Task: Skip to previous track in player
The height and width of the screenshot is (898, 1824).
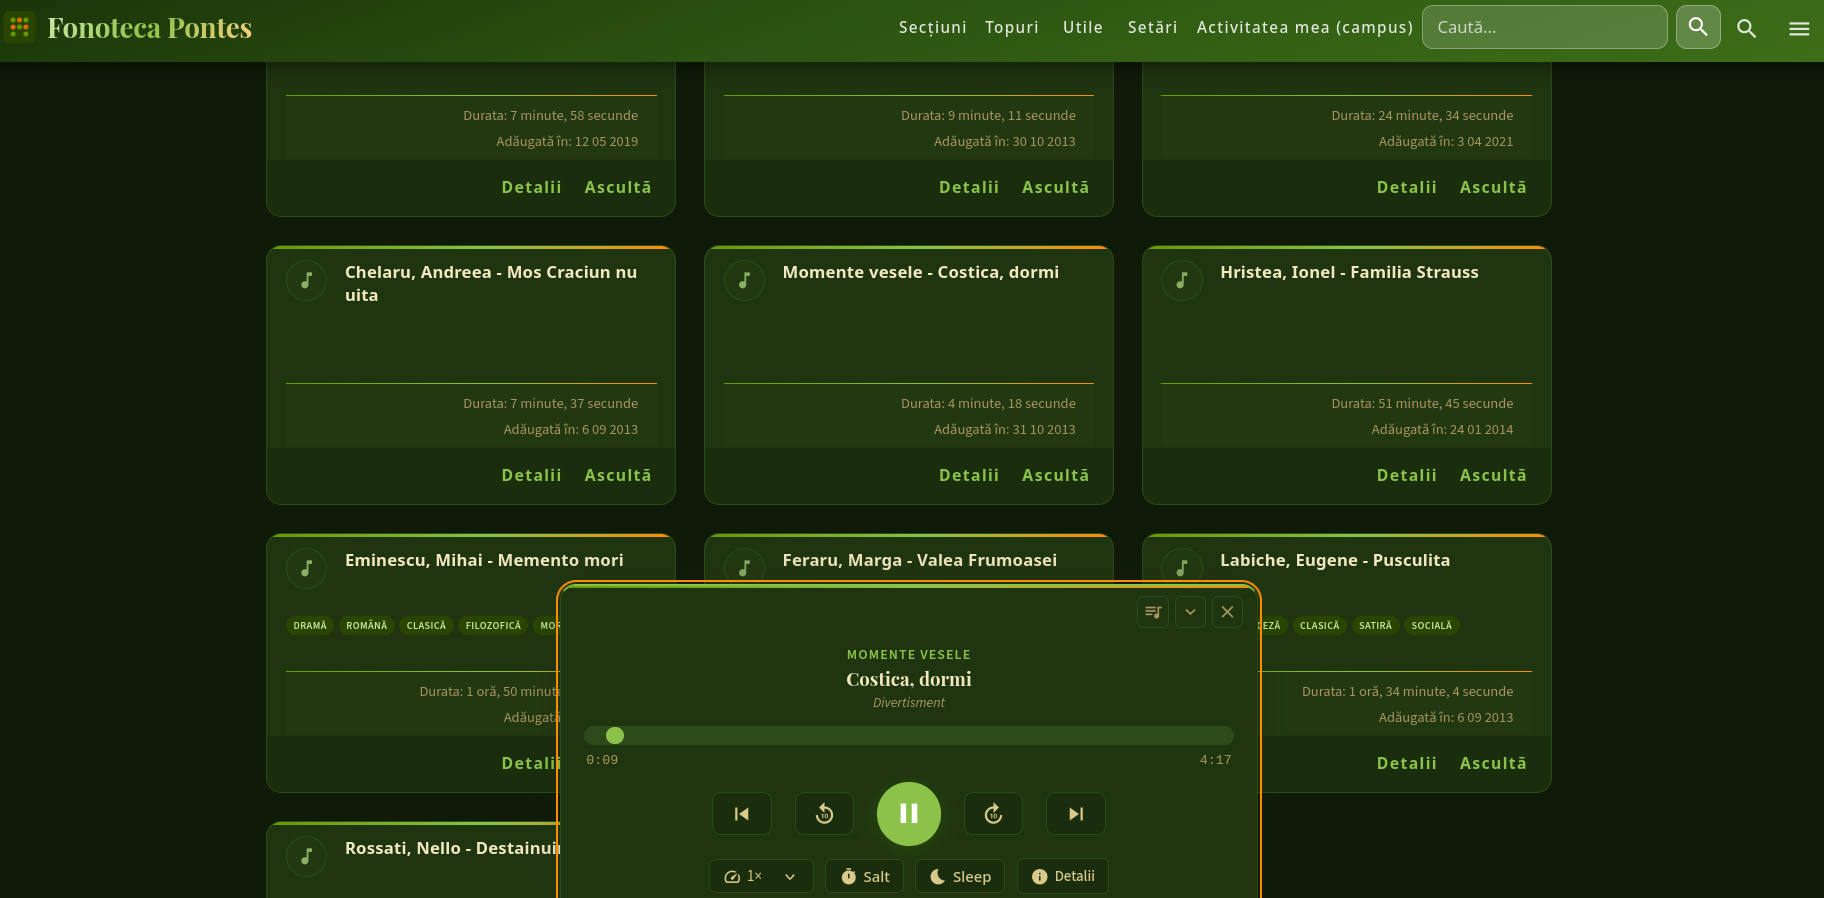Action: pos(741,813)
